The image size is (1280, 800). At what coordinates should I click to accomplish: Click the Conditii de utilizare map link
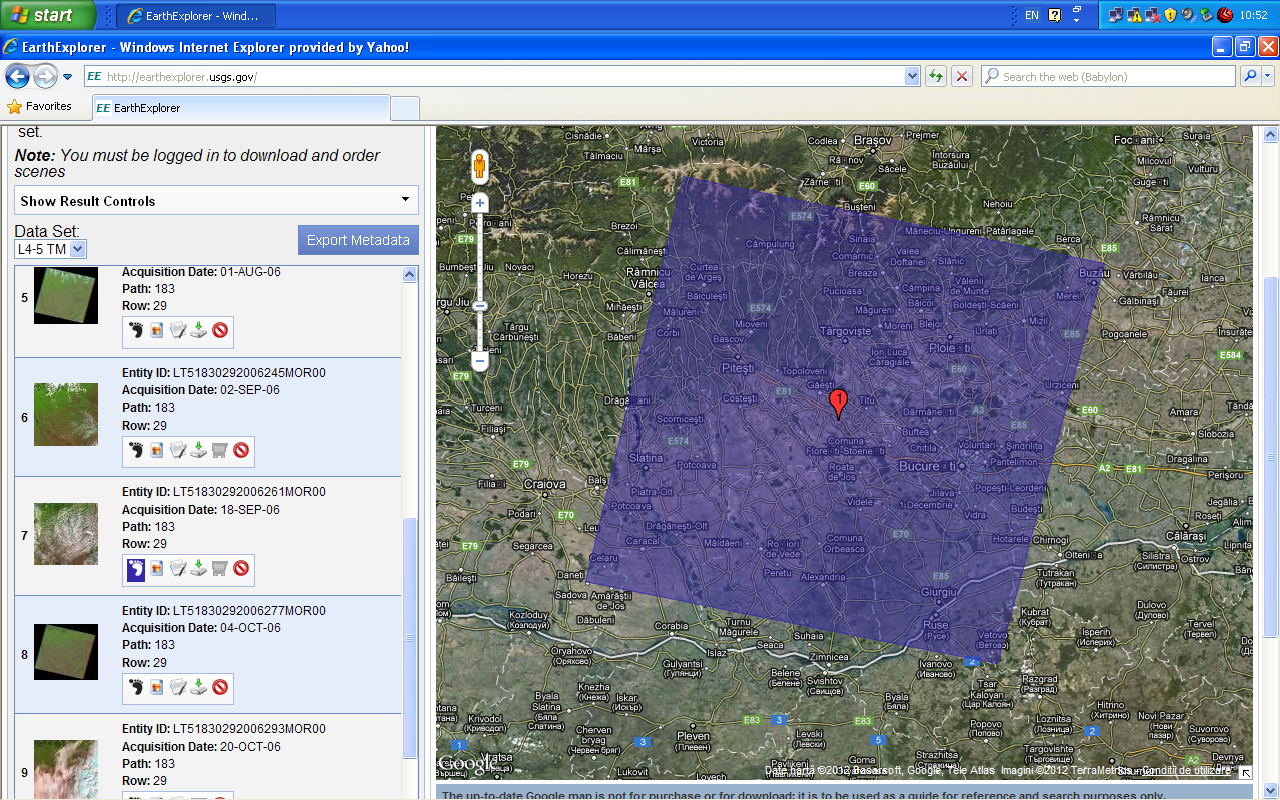click(1187, 770)
